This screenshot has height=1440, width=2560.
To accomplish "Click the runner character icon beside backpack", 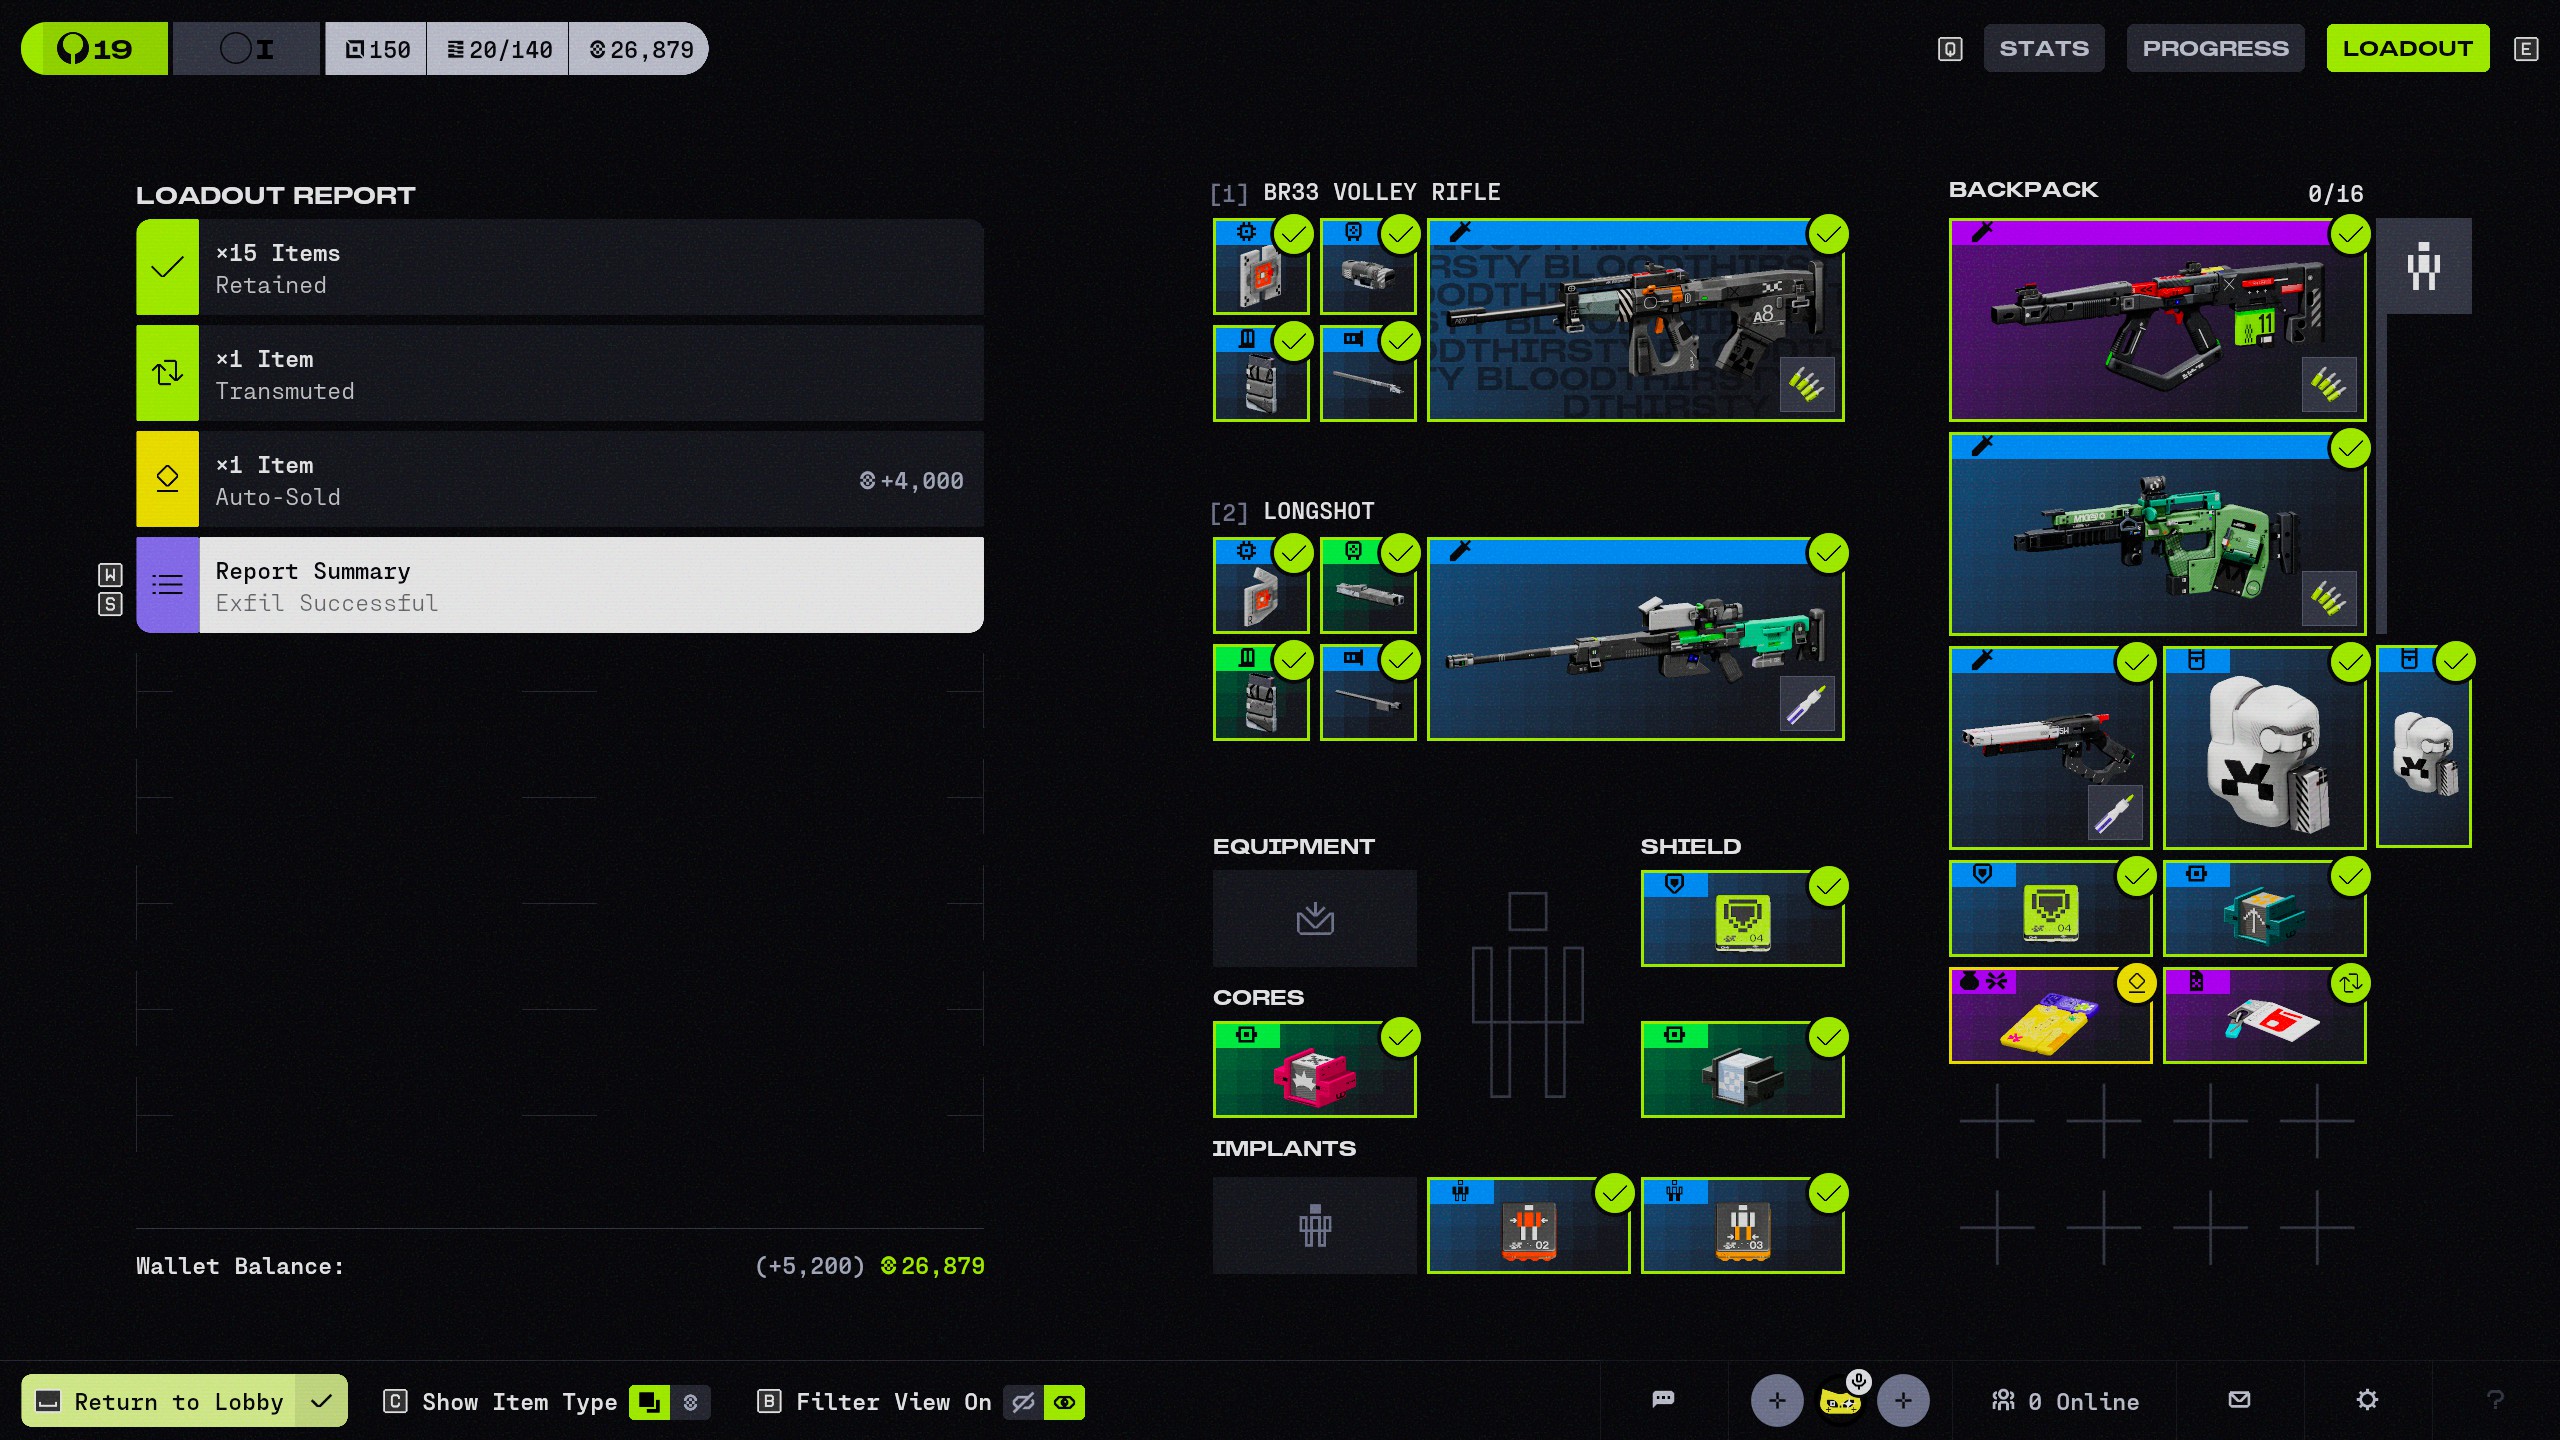I will click(x=2423, y=267).
